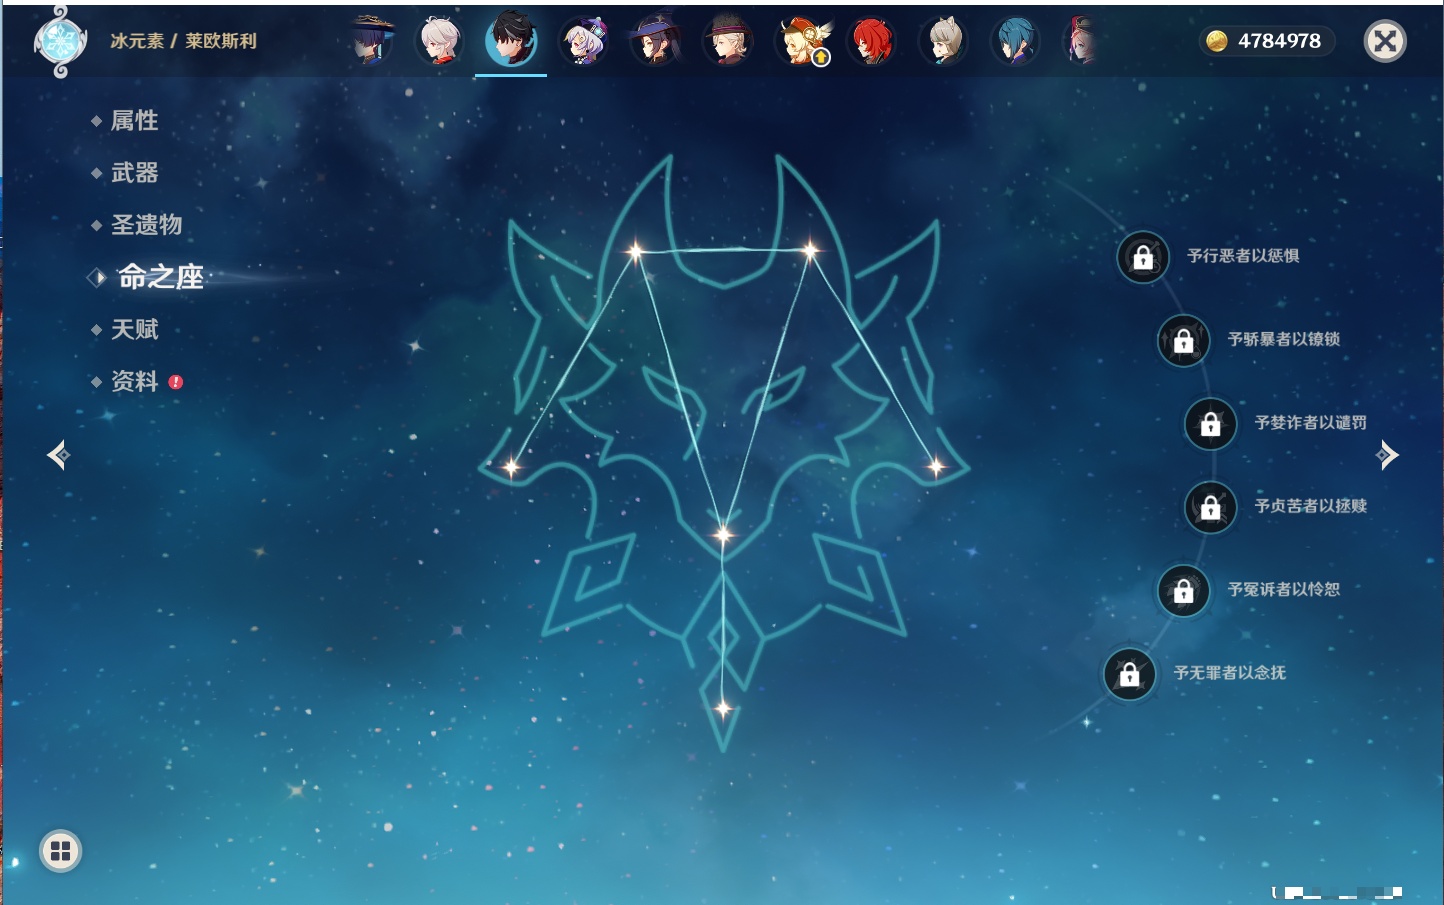Pick the blond character with dark top hat

[x=727, y=41]
